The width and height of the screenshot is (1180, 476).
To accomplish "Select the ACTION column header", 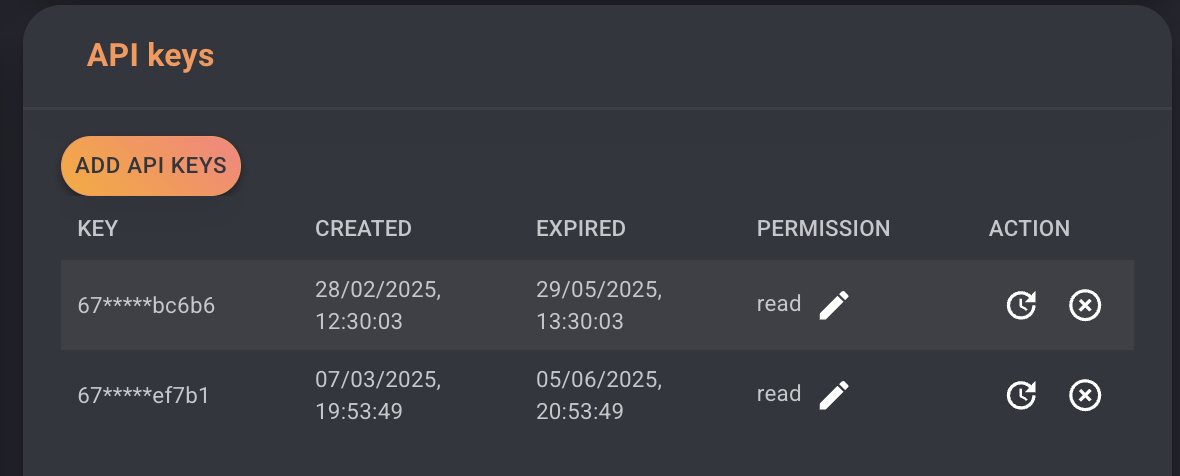I will point(1029,228).
